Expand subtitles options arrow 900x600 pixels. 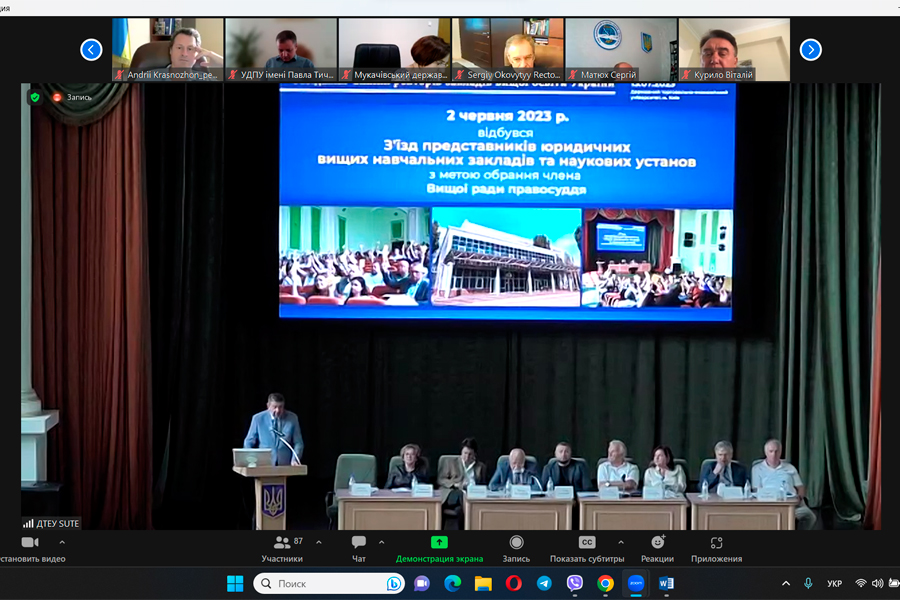[621, 542]
